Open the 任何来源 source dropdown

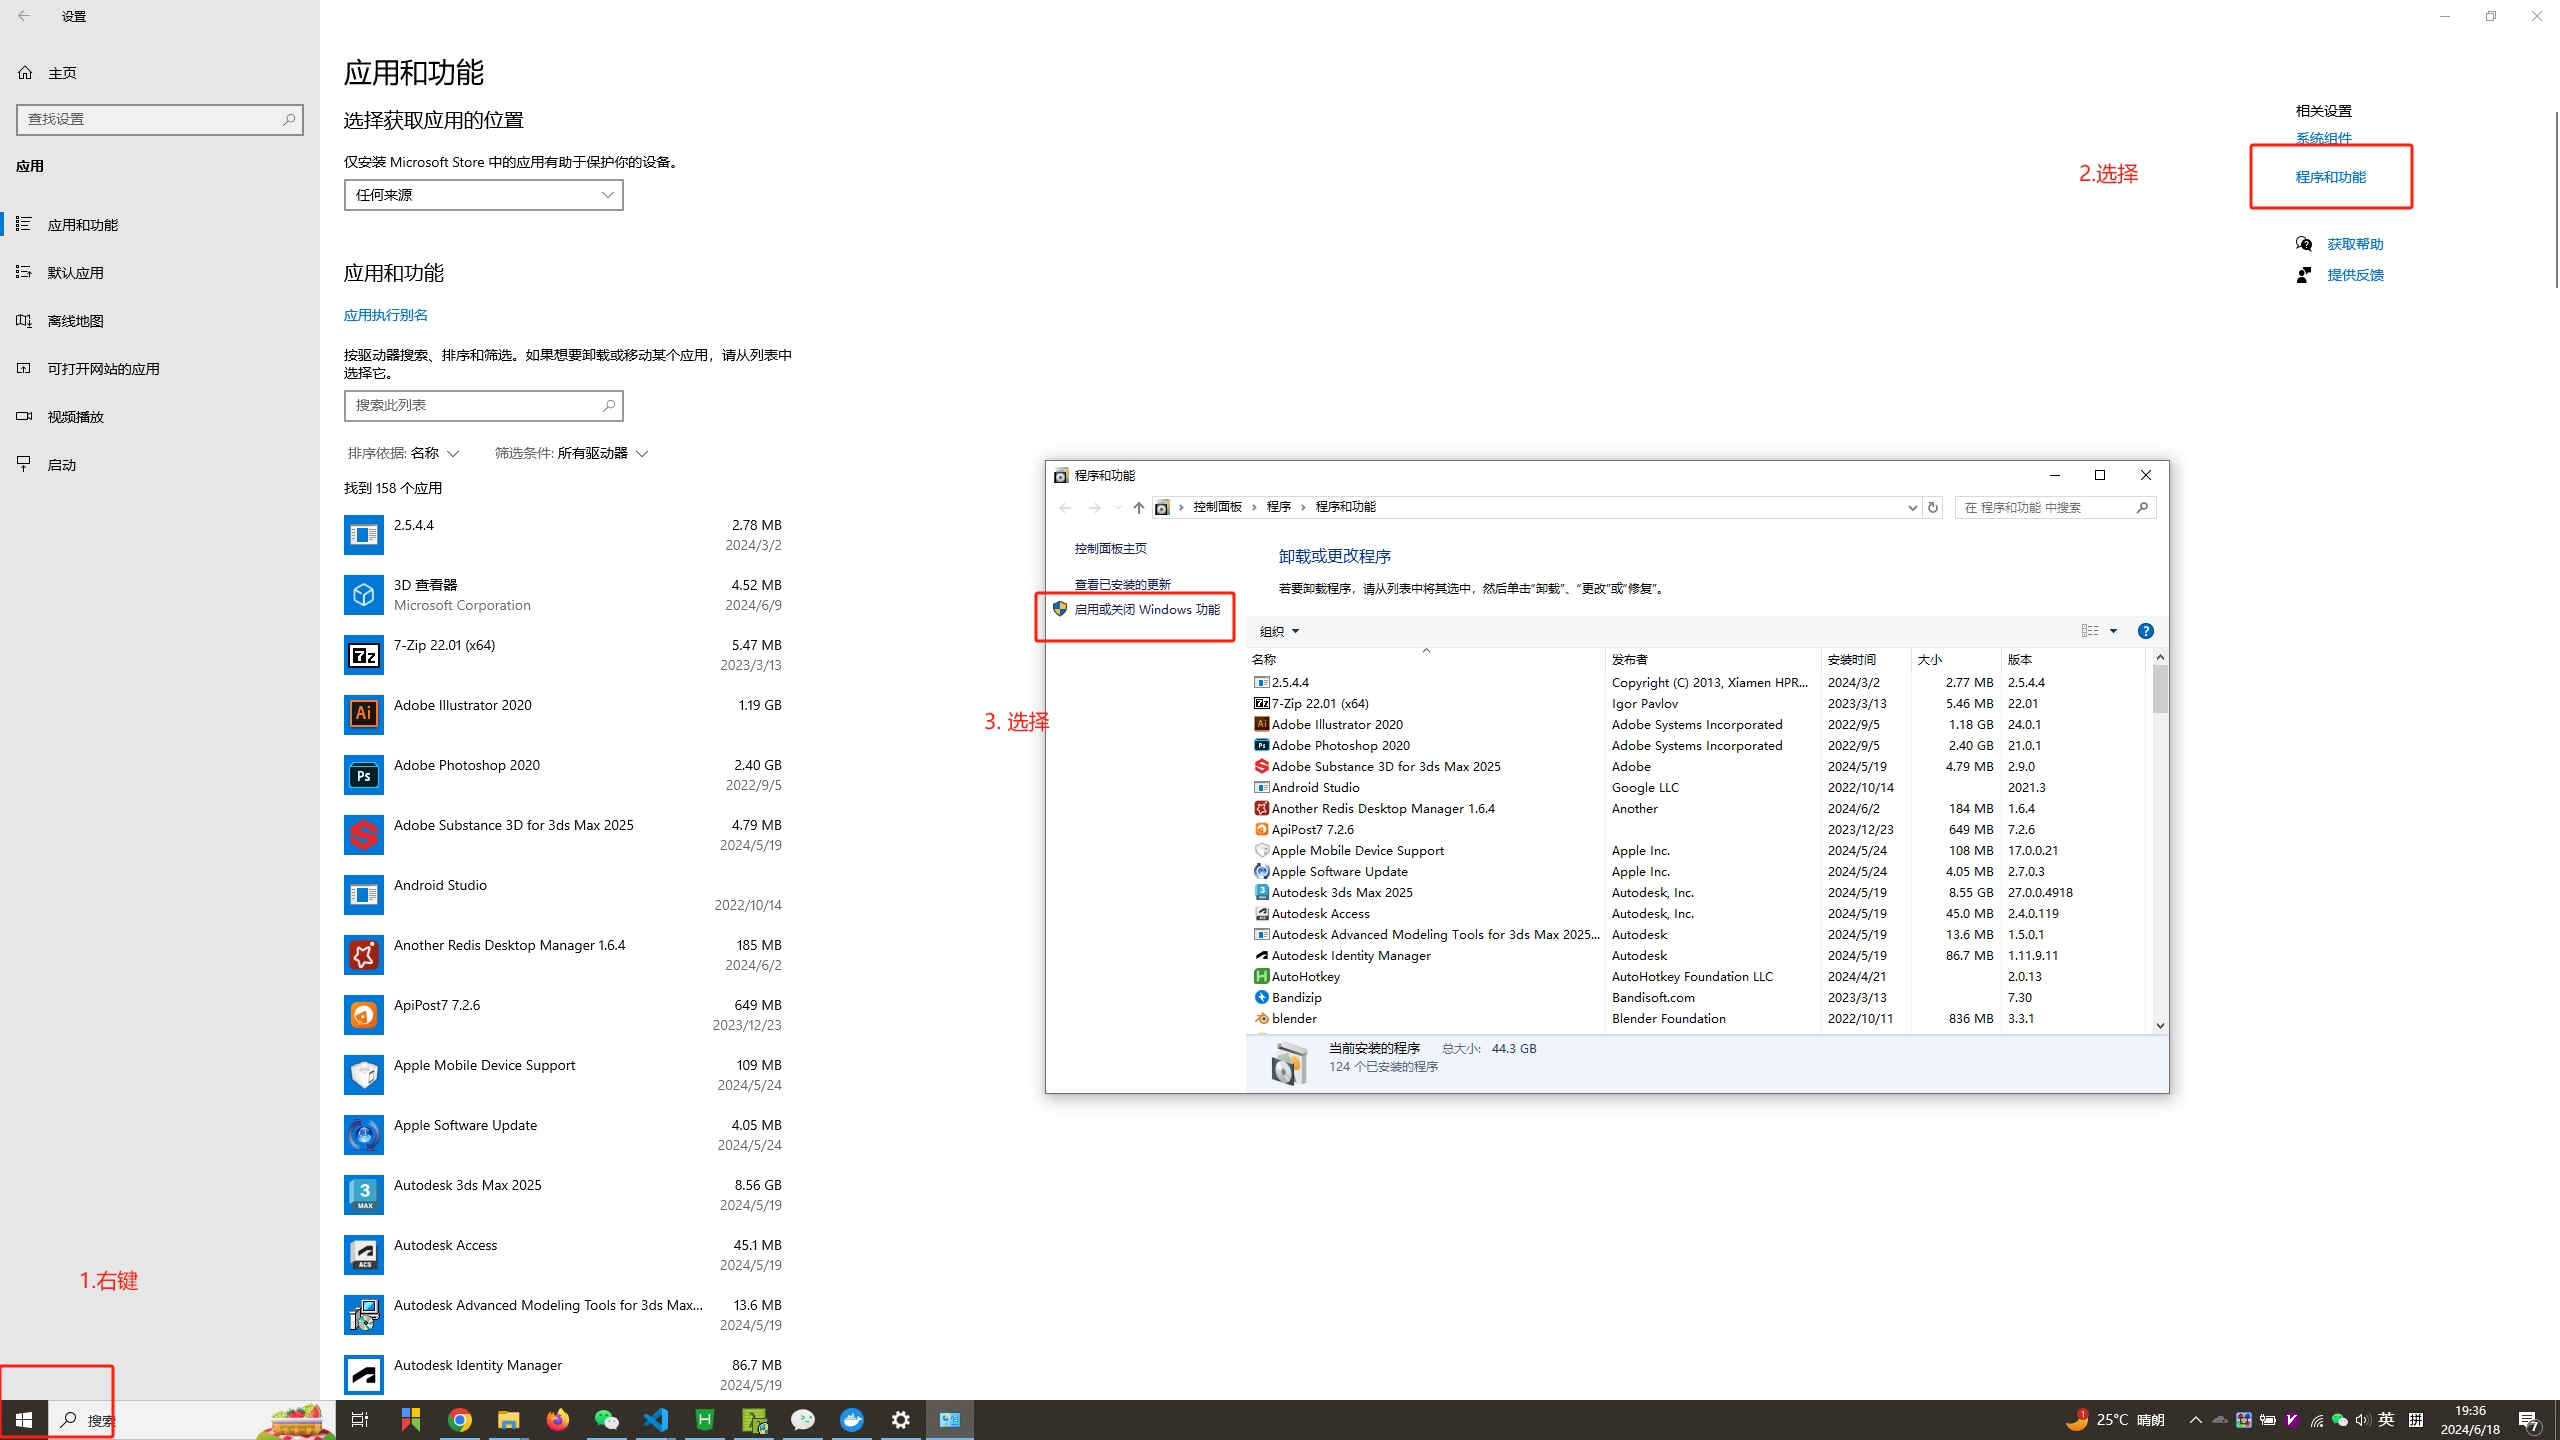[x=483, y=195]
